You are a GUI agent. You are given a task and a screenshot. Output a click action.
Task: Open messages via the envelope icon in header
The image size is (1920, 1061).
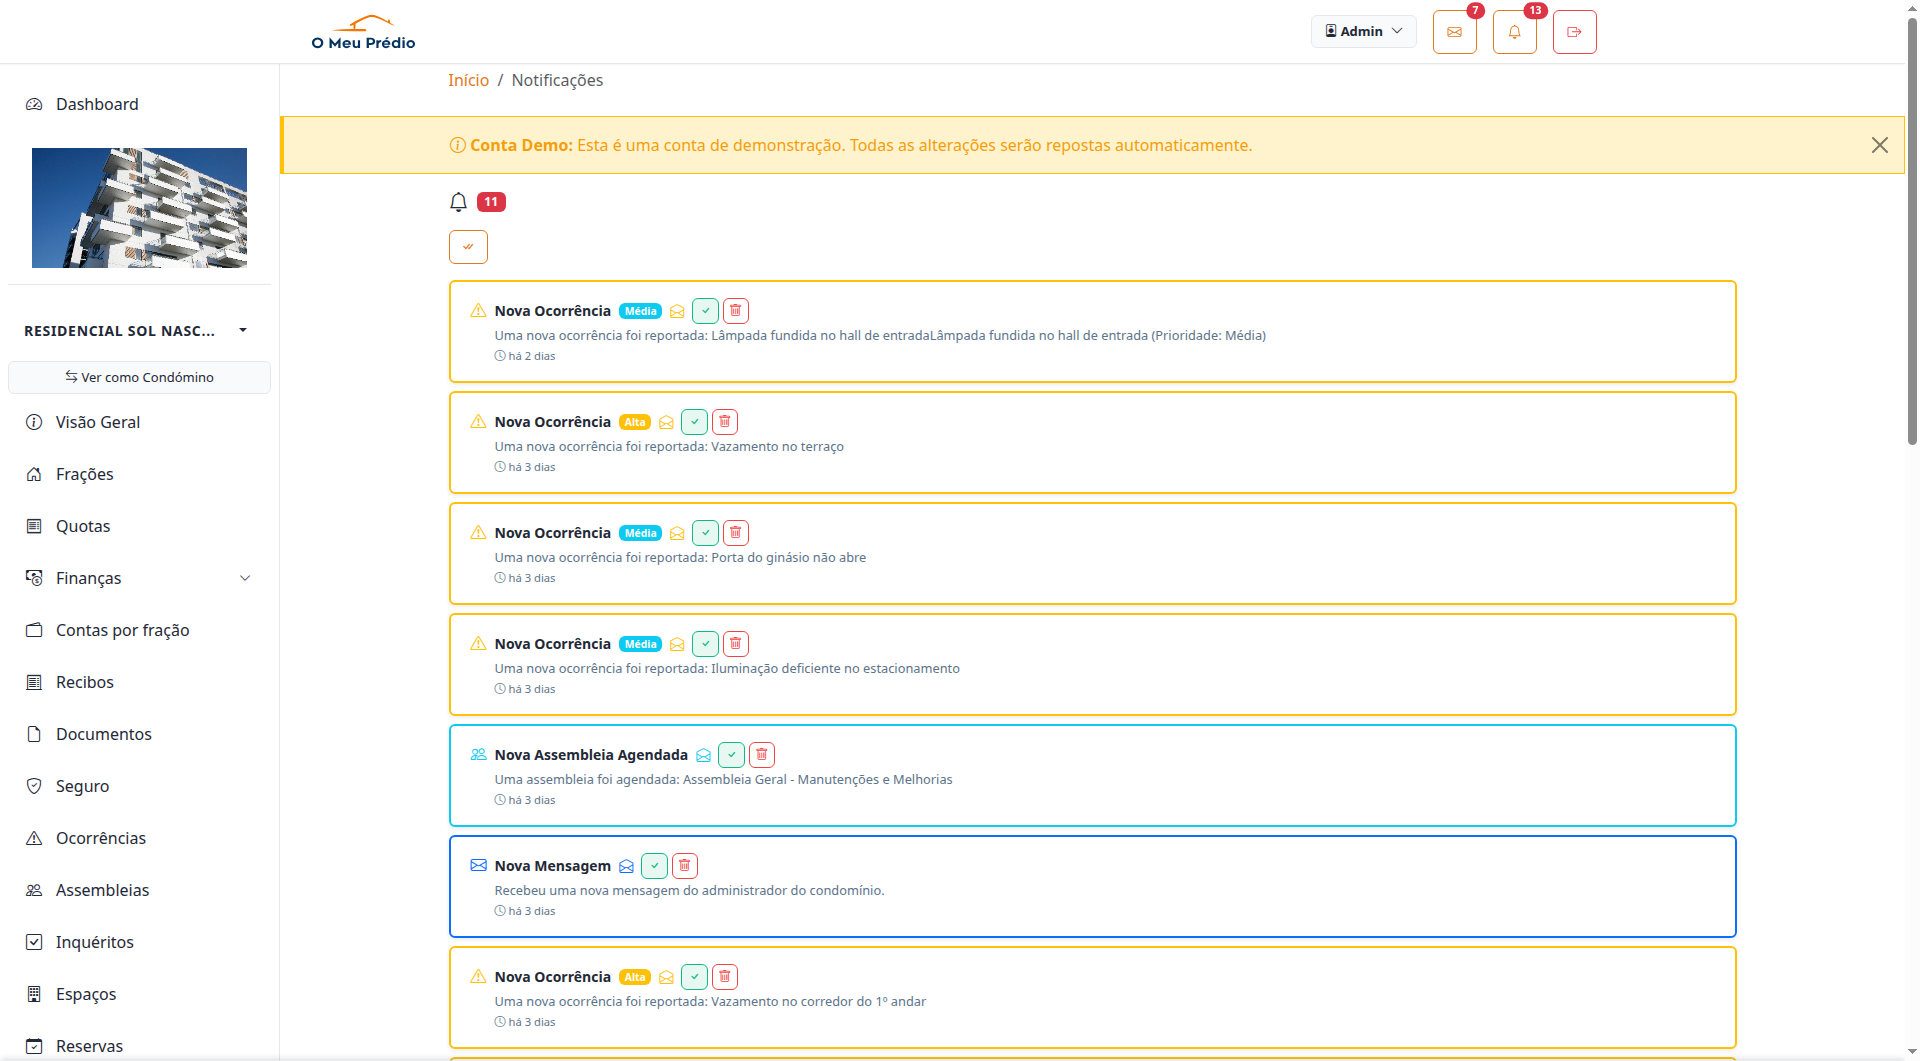click(1454, 31)
